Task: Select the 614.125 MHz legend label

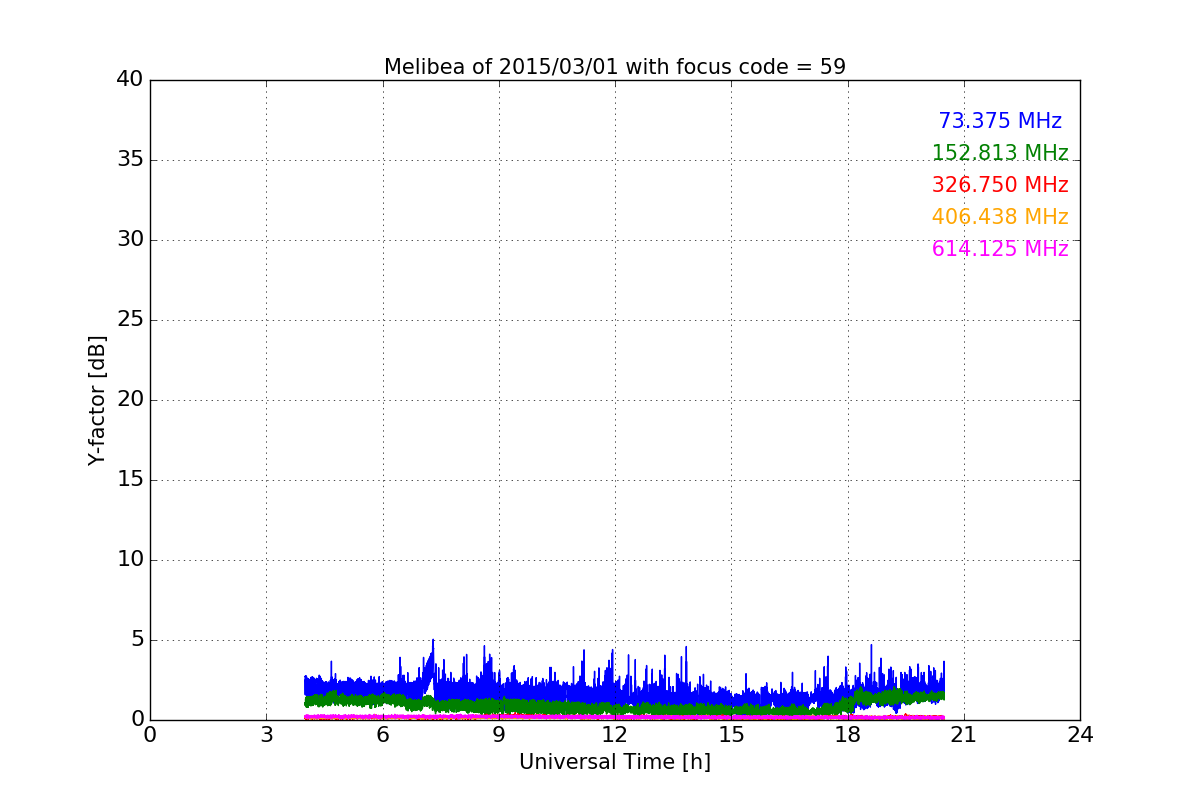Action: (1000, 249)
